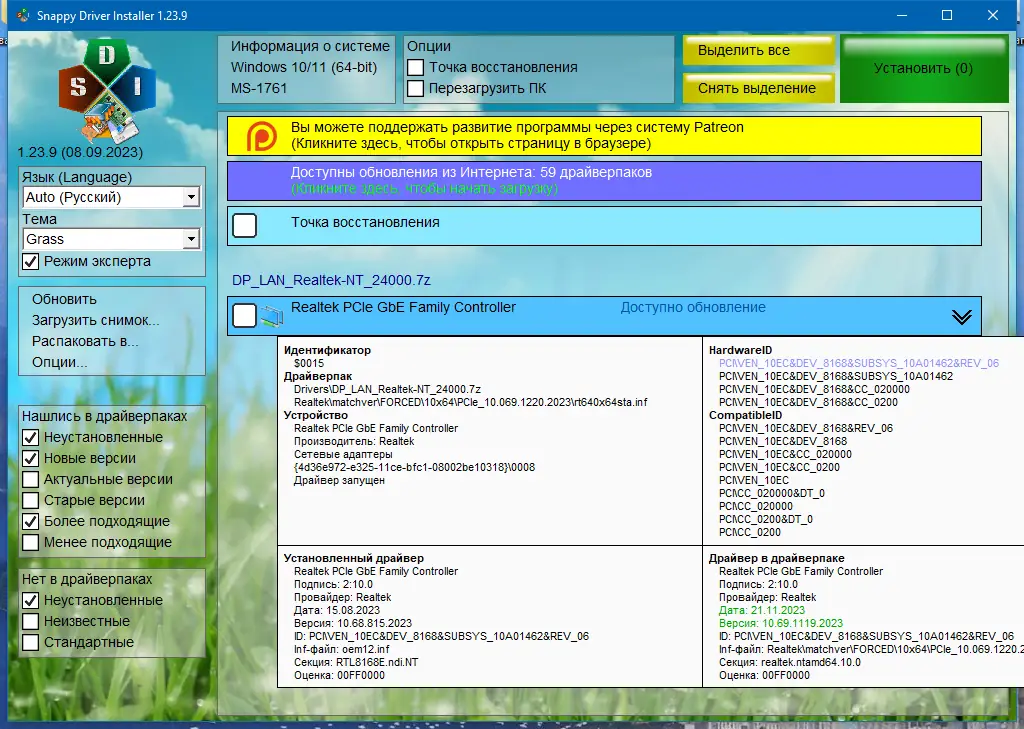Disable Режим эксперта checkbox
Image resolution: width=1024 pixels, height=729 pixels.
[31, 261]
